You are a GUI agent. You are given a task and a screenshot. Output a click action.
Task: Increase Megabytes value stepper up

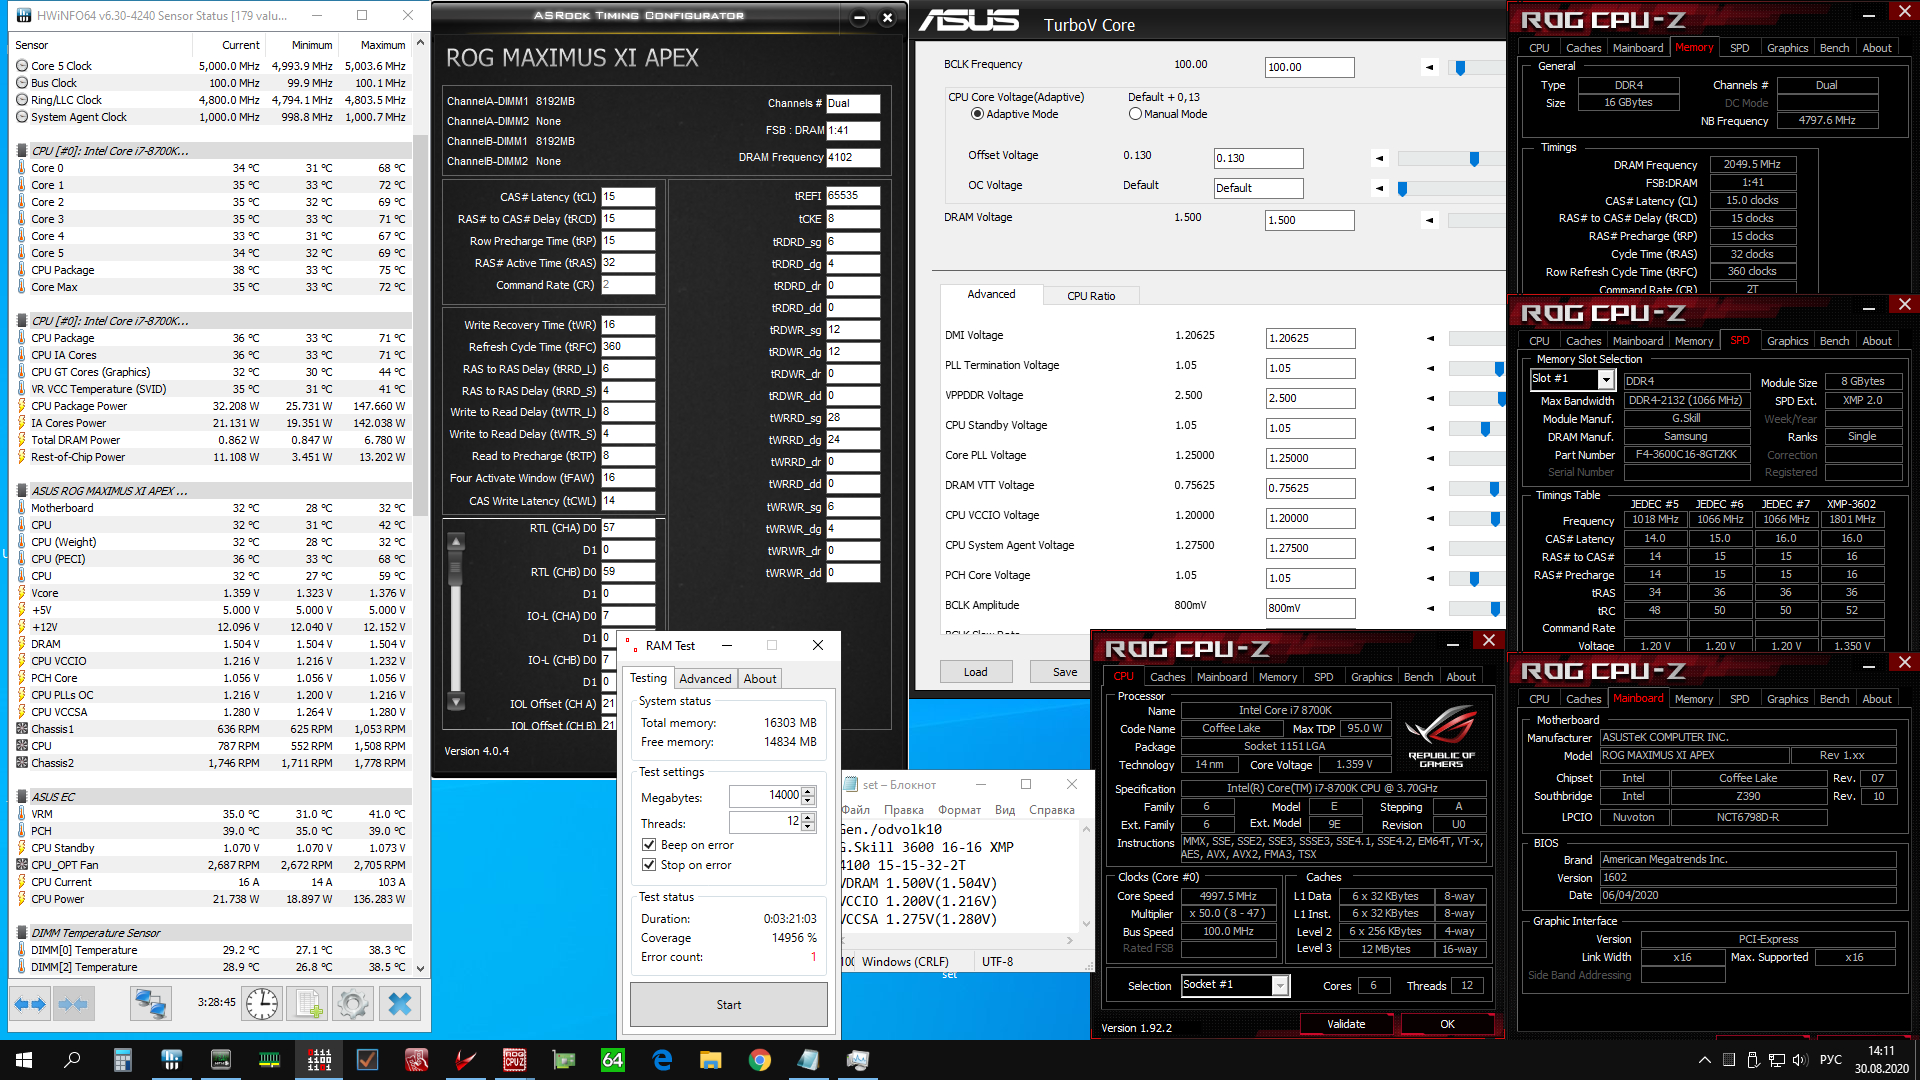pyautogui.click(x=808, y=791)
